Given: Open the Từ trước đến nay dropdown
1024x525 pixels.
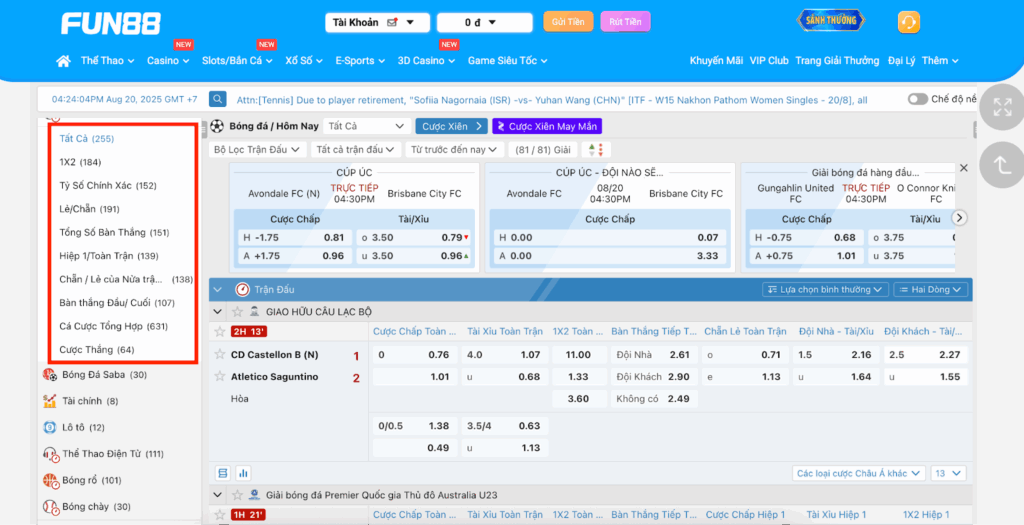Looking at the screenshot, I should [455, 150].
